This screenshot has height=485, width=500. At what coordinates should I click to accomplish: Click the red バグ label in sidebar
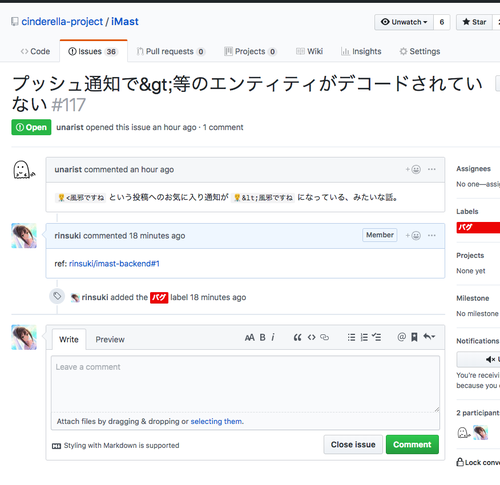coord(478,227)
